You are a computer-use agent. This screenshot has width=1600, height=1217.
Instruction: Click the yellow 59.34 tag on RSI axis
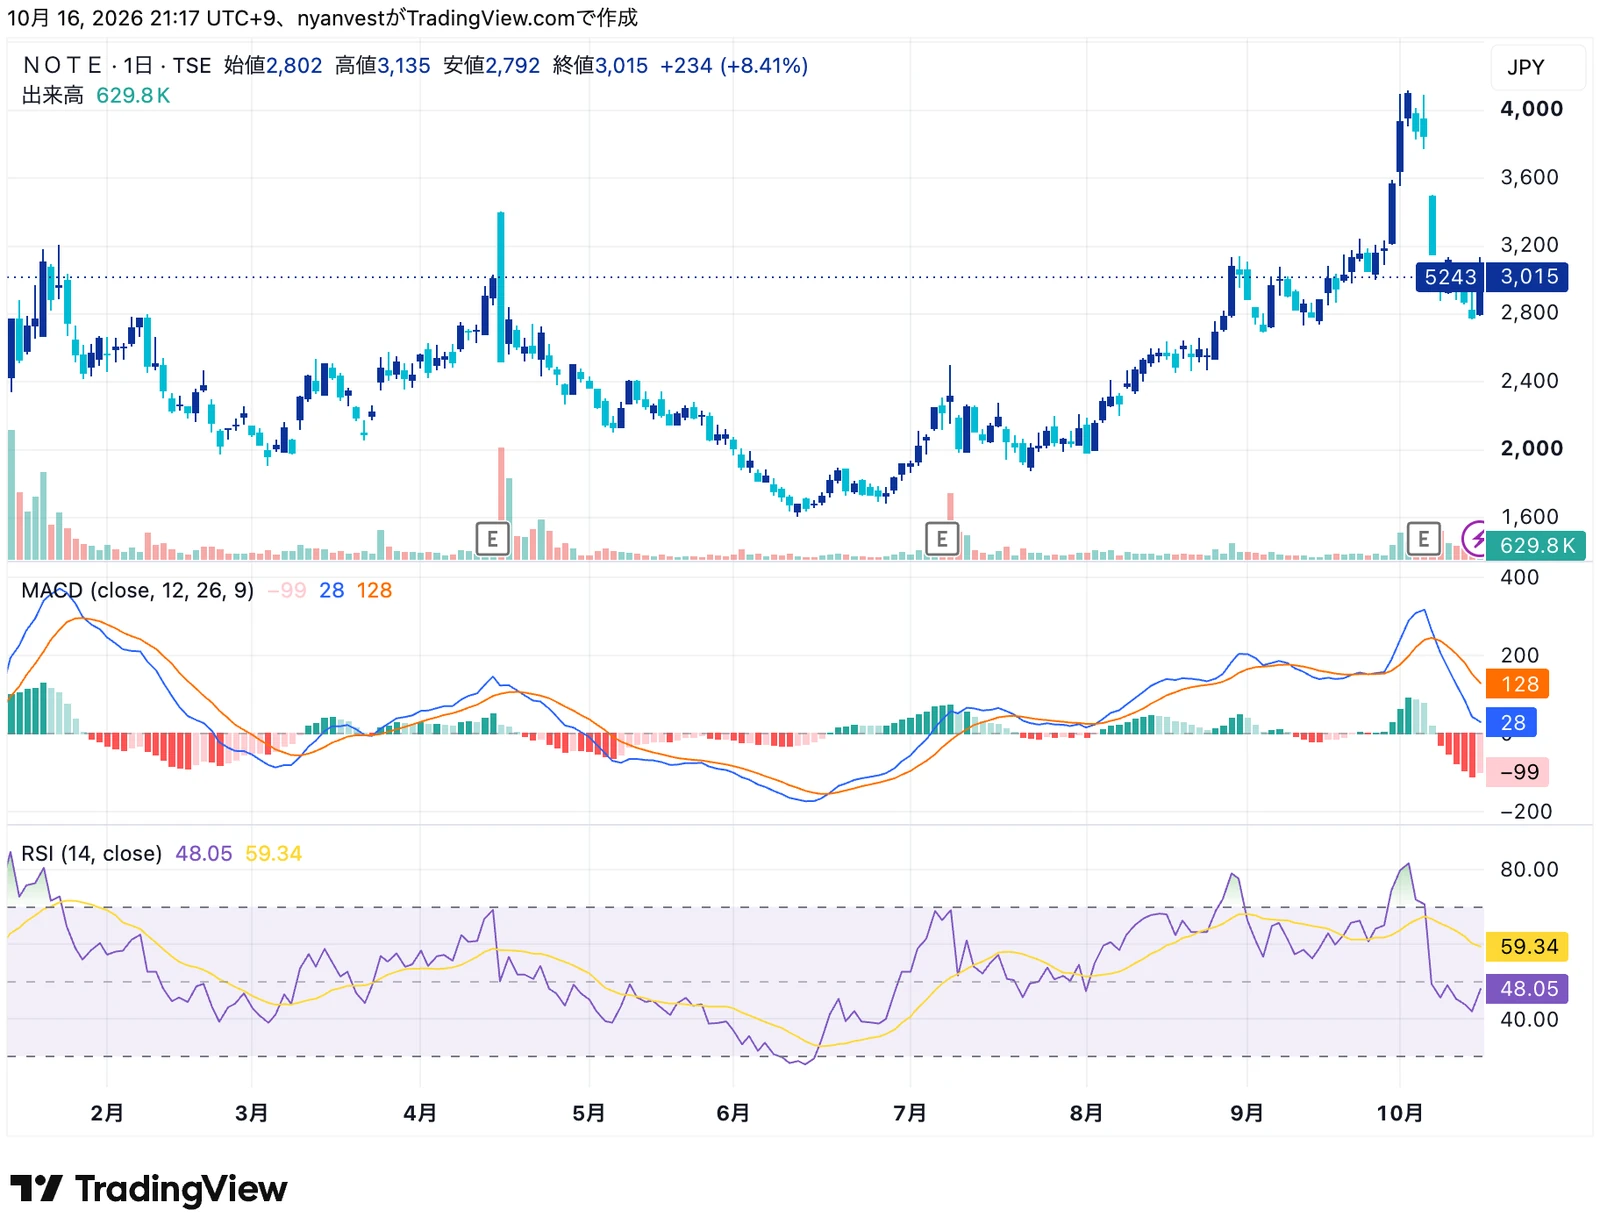pos(1528,947)
